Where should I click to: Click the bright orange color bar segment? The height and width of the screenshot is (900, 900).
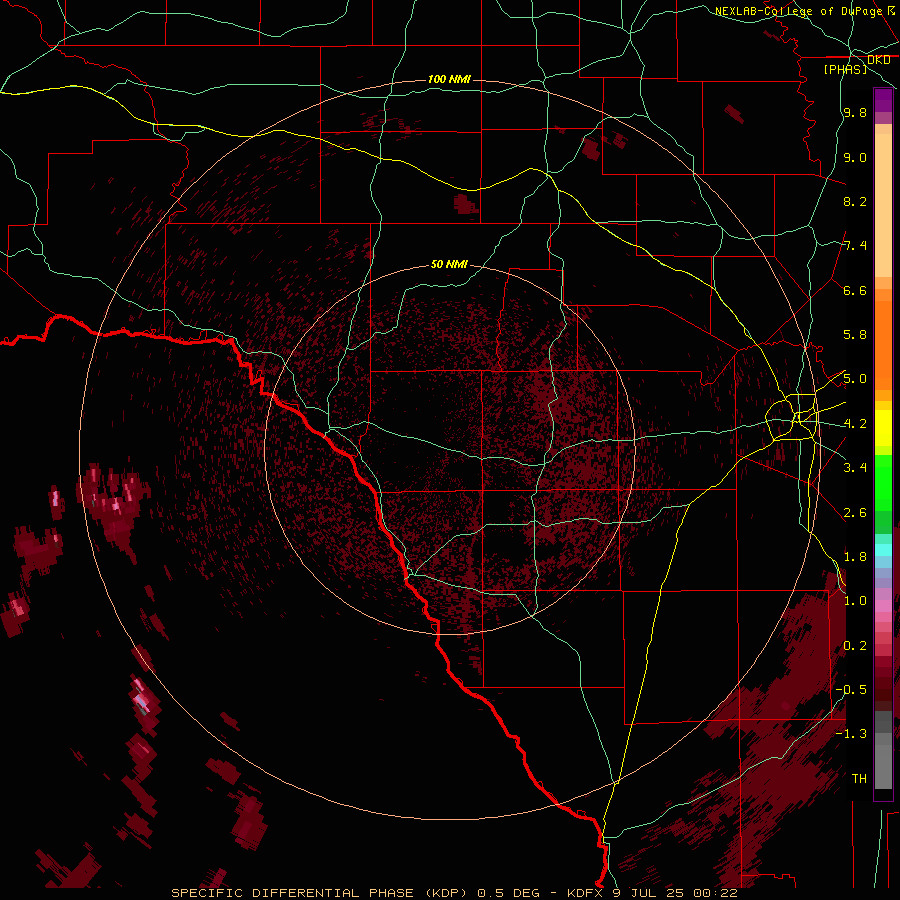[883, 344]
